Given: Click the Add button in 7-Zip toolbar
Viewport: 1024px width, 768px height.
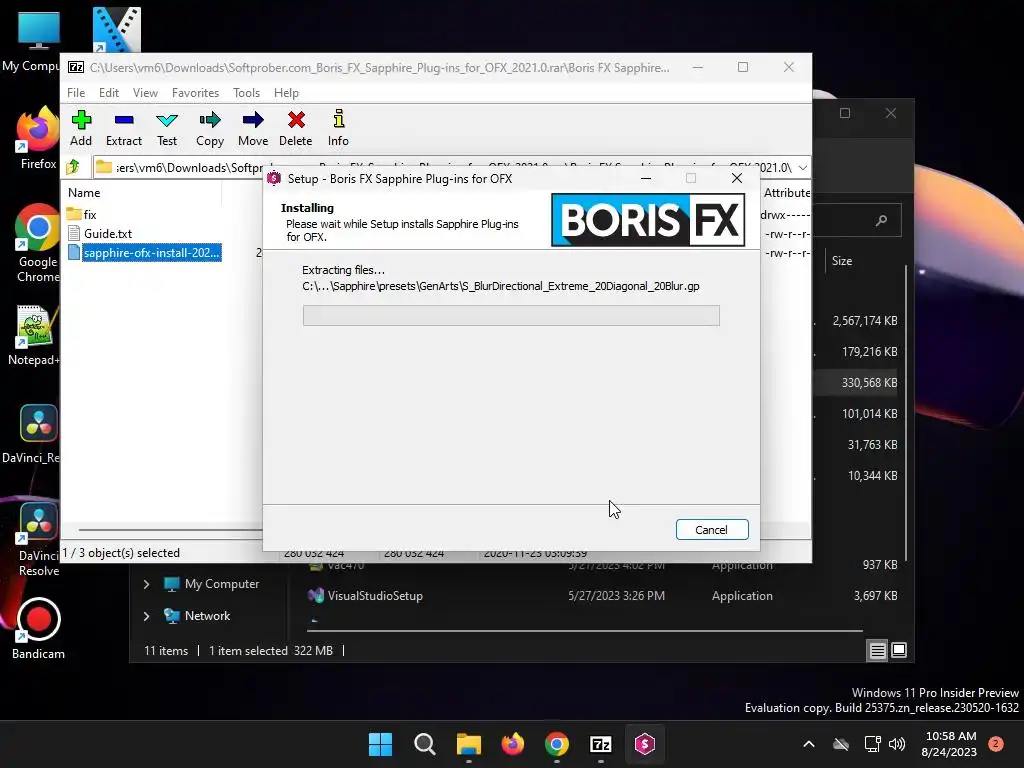Looking at the screenshot, I should click(x=81, y=128).
